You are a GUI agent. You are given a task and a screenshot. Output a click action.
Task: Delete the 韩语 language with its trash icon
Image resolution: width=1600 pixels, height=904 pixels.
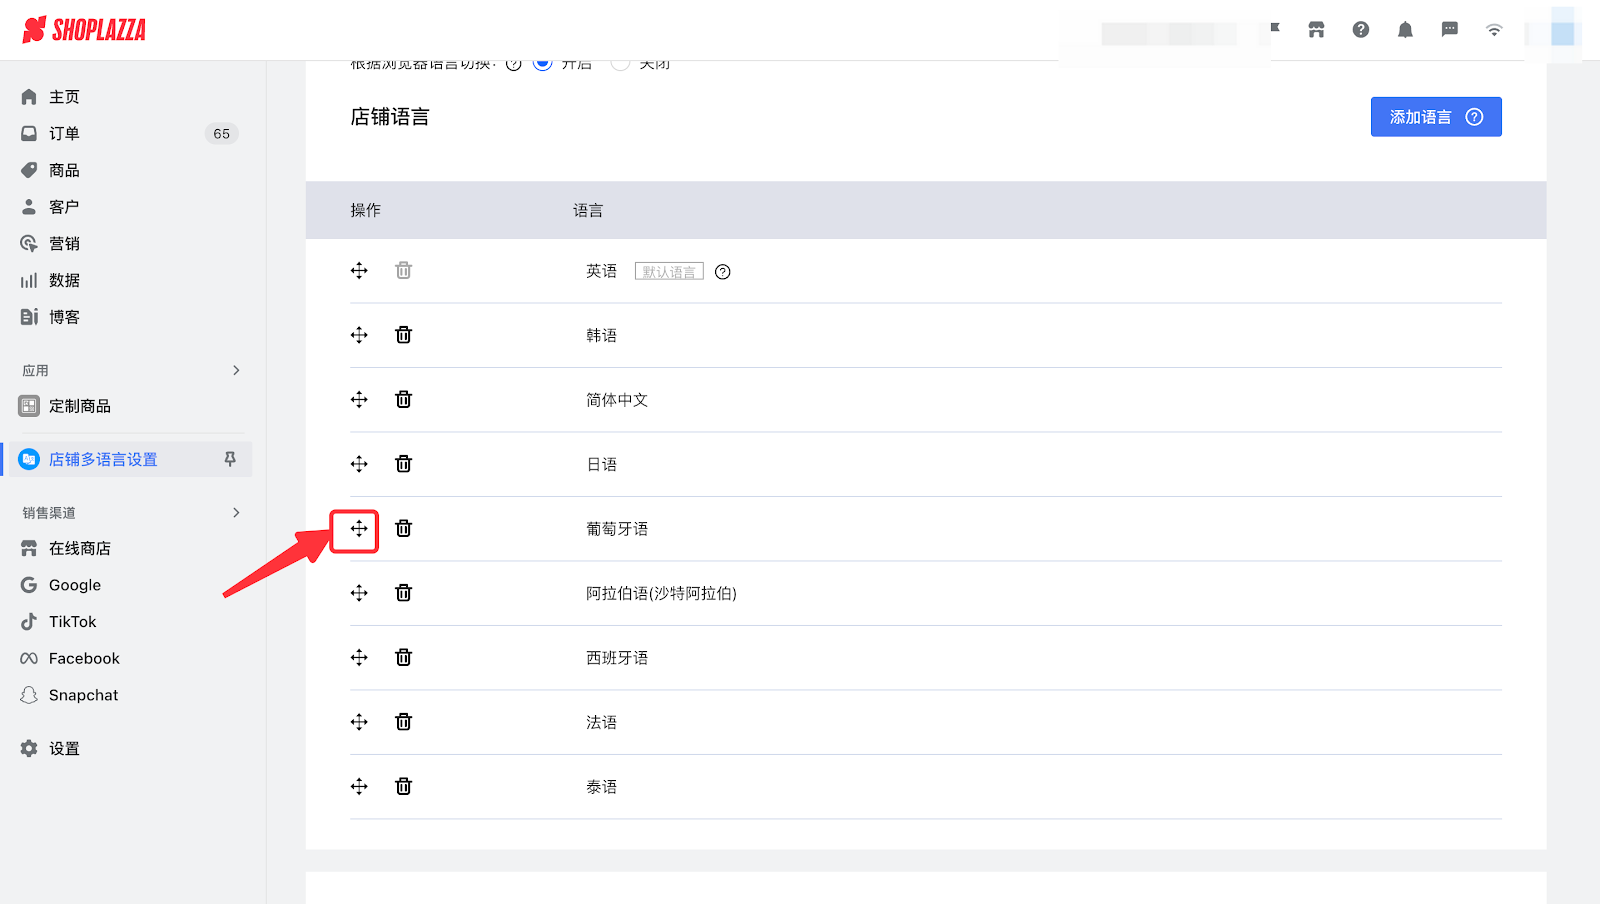tap(403, 335)
